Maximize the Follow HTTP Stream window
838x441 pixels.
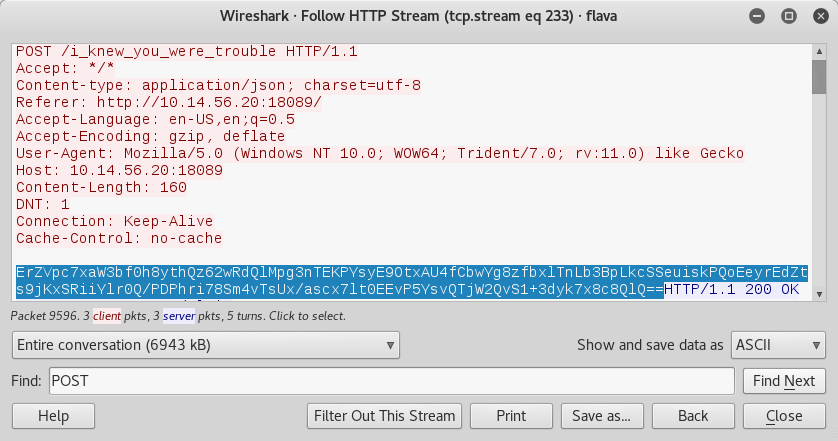point(789,16)
